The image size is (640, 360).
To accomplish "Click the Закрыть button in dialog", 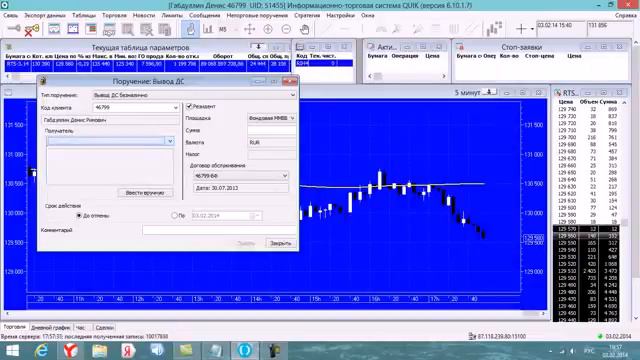I will [281, 243].
